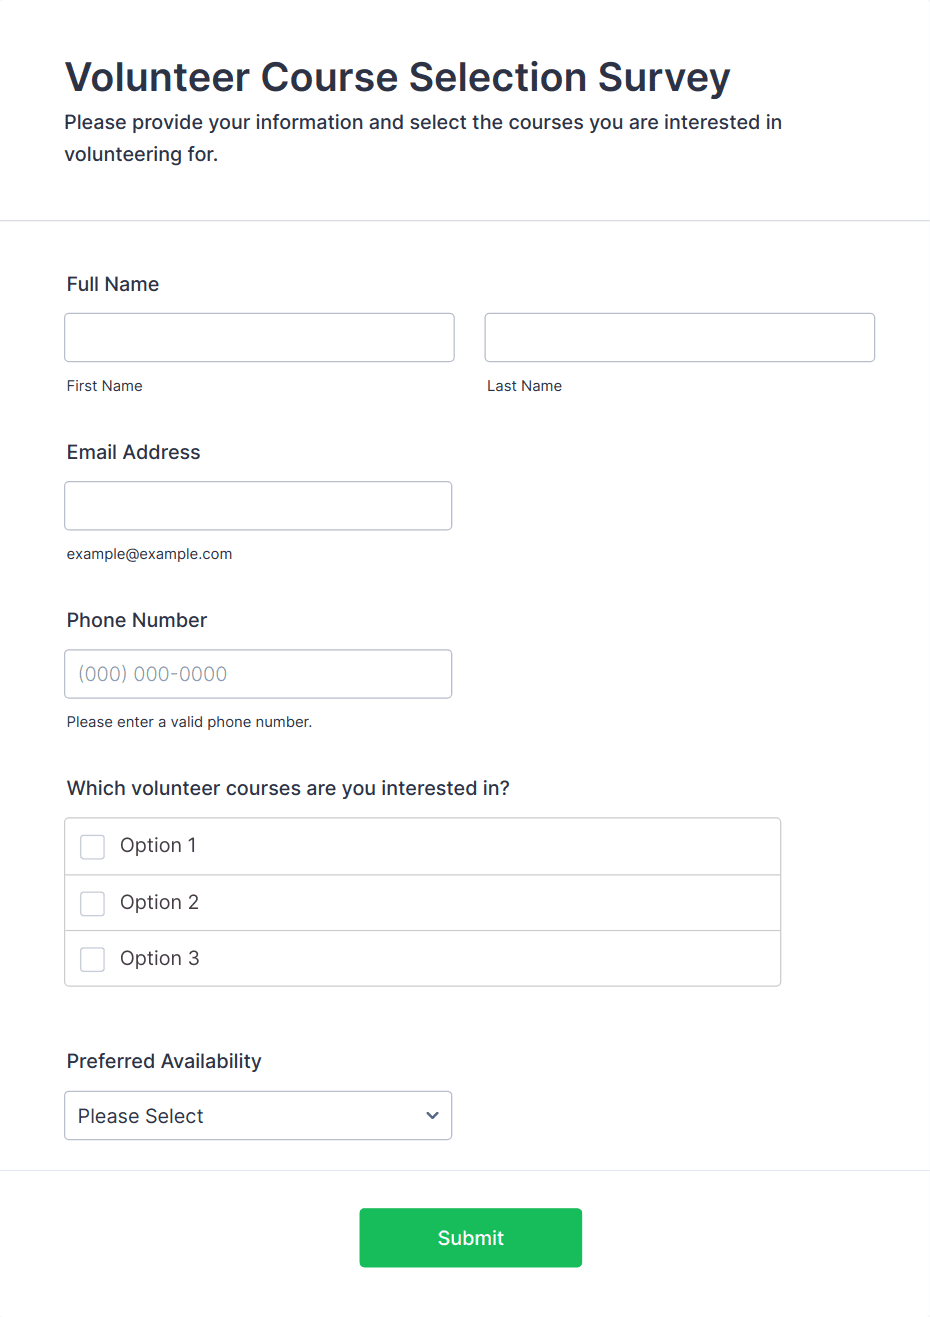This screenshot has height=1317, width=930.
Task: Click the 'First Name' sublabel under input
Action: coord(105,386)
